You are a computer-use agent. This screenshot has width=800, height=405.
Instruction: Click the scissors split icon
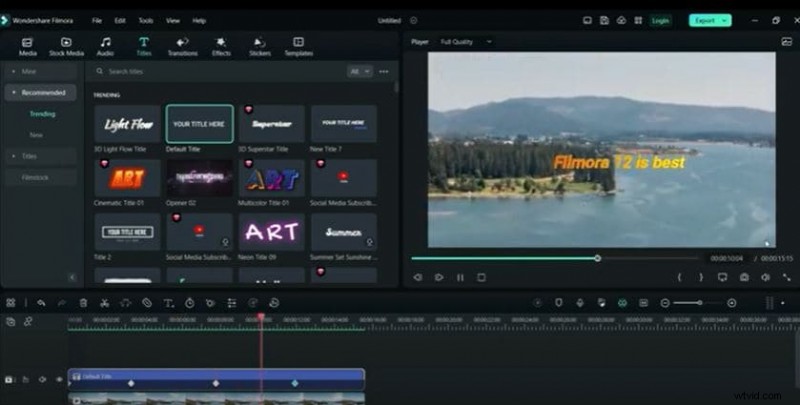pyautogui.click(x=105, y=303)
